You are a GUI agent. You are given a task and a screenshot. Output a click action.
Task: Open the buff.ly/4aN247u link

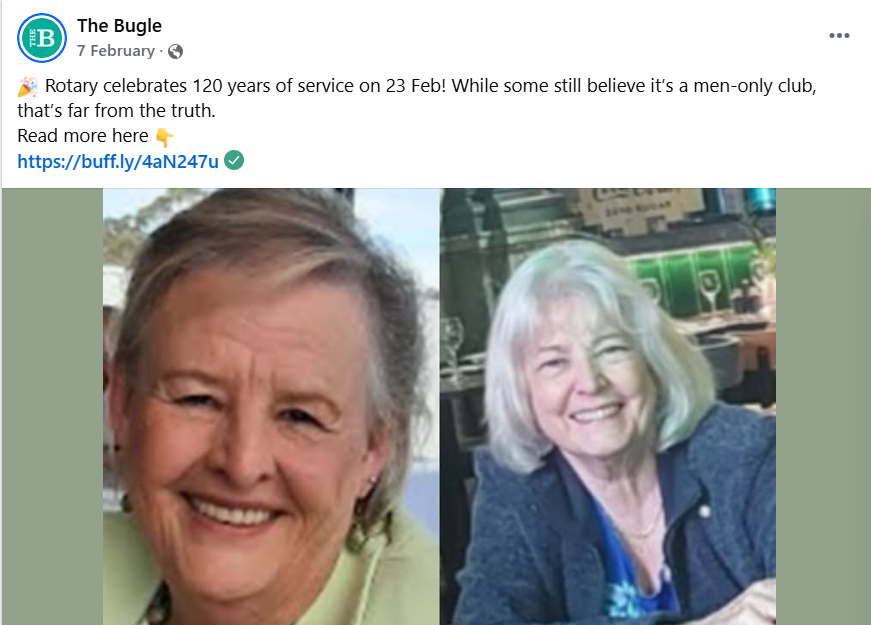point(118,161)
